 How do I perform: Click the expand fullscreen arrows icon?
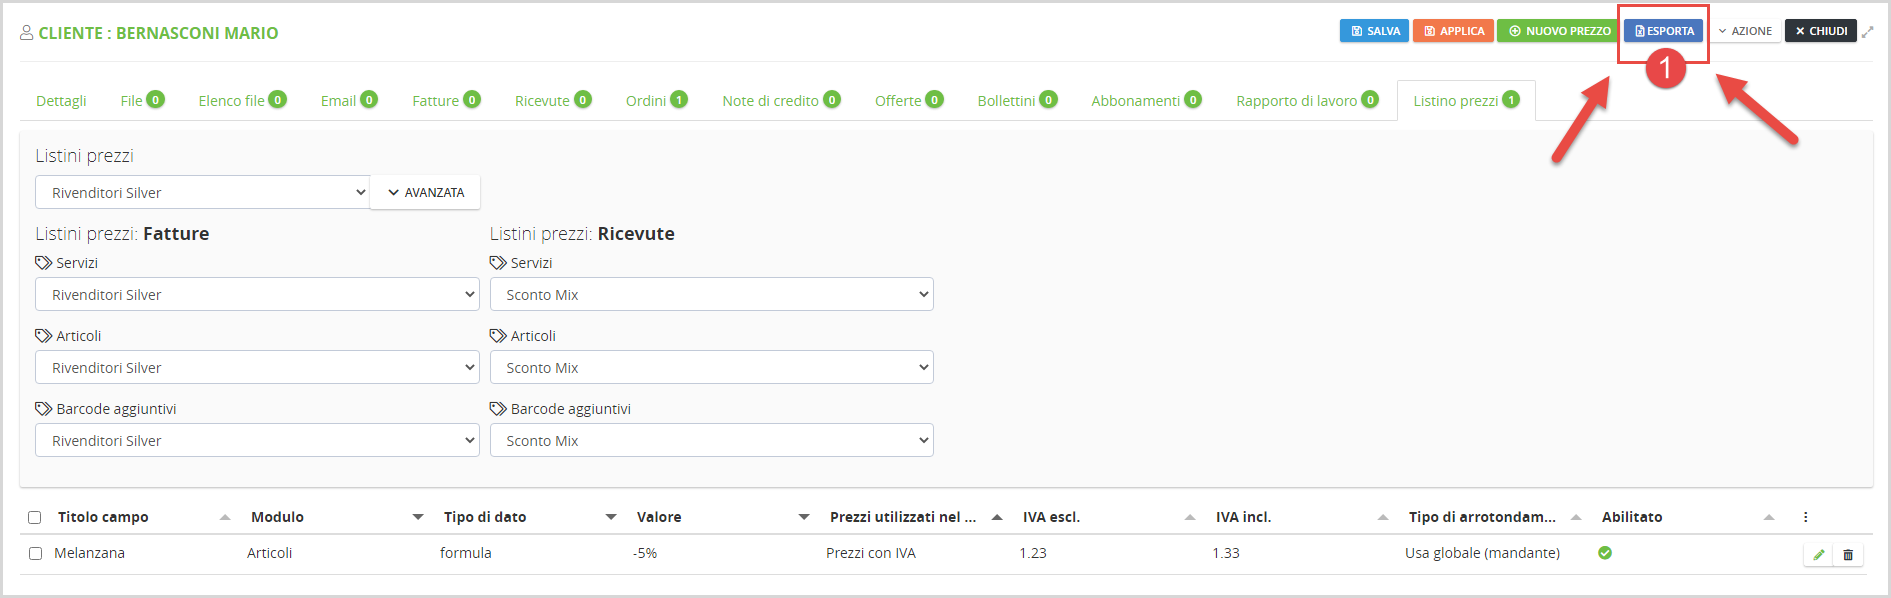tap(1867, 32)
